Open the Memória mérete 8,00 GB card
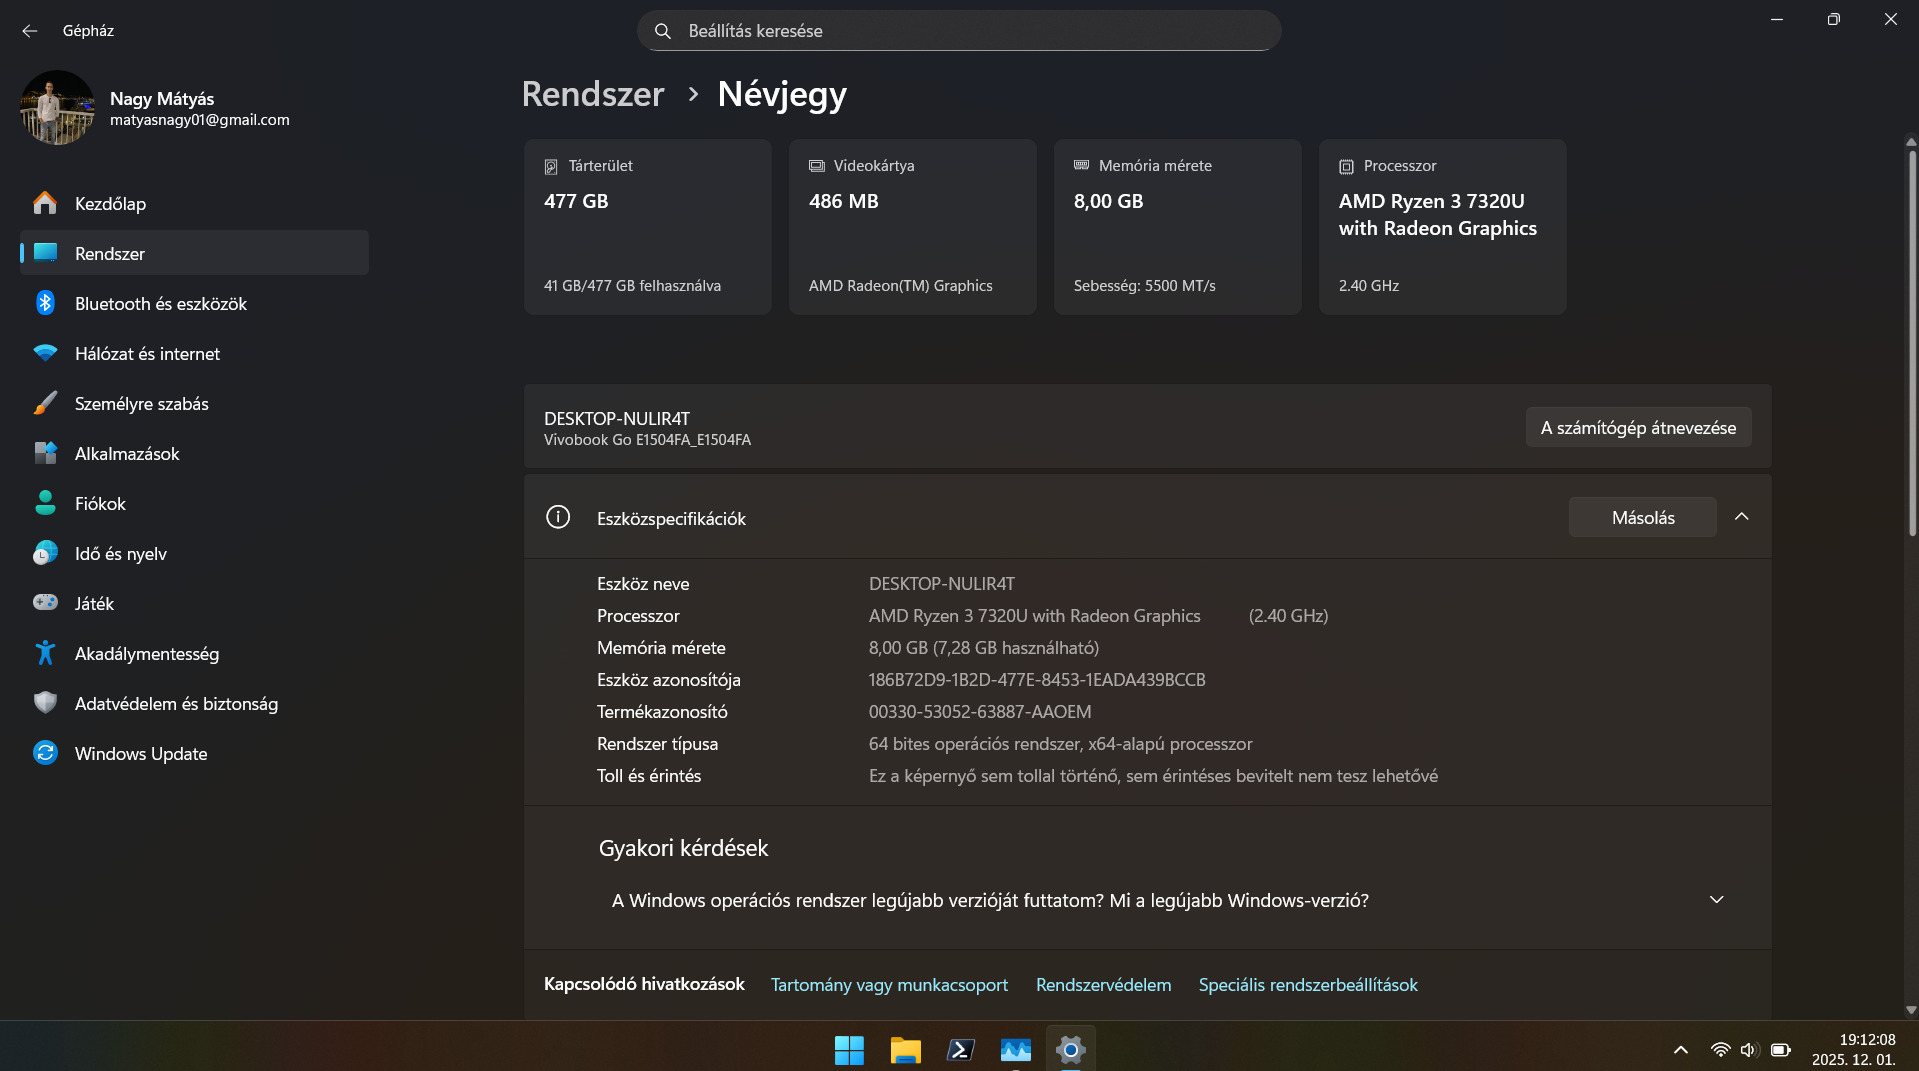 tap(1177, 227)
